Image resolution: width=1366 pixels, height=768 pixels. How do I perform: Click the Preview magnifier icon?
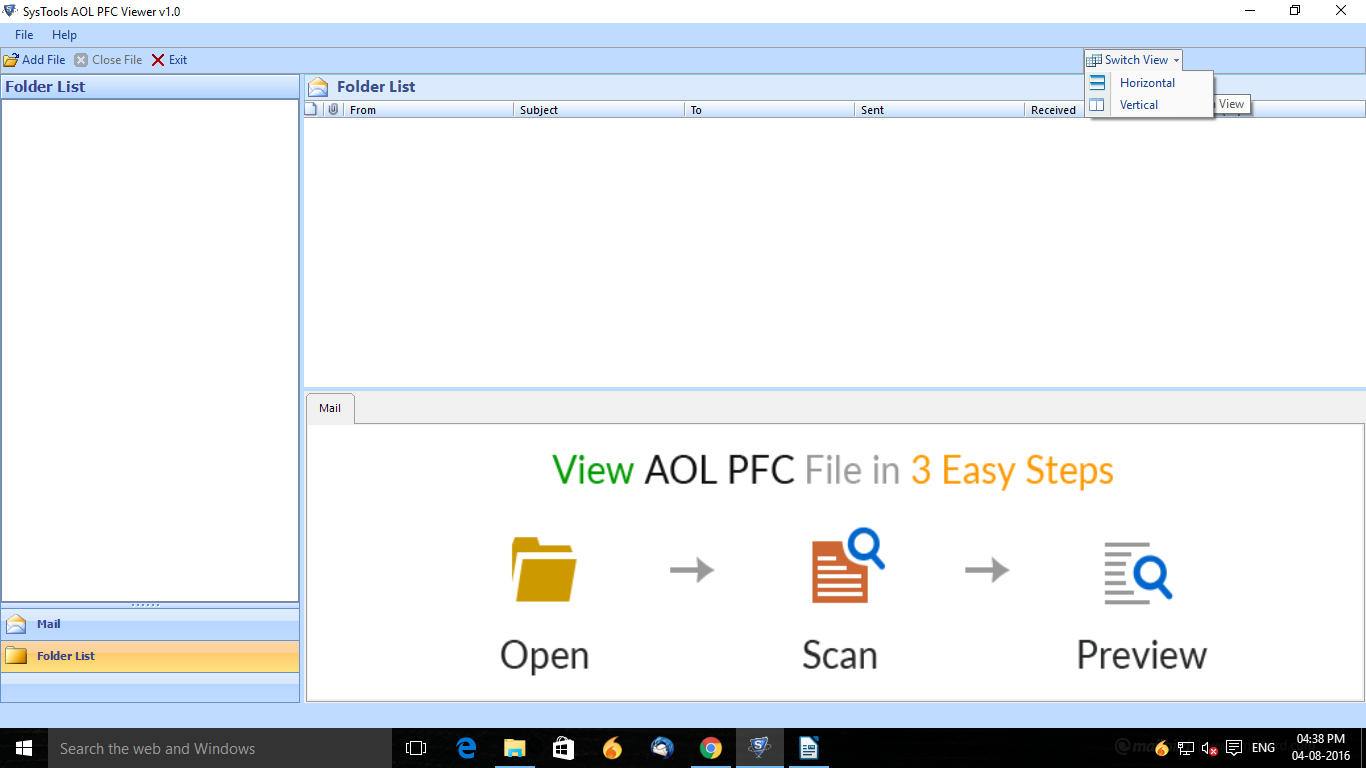1137,573
